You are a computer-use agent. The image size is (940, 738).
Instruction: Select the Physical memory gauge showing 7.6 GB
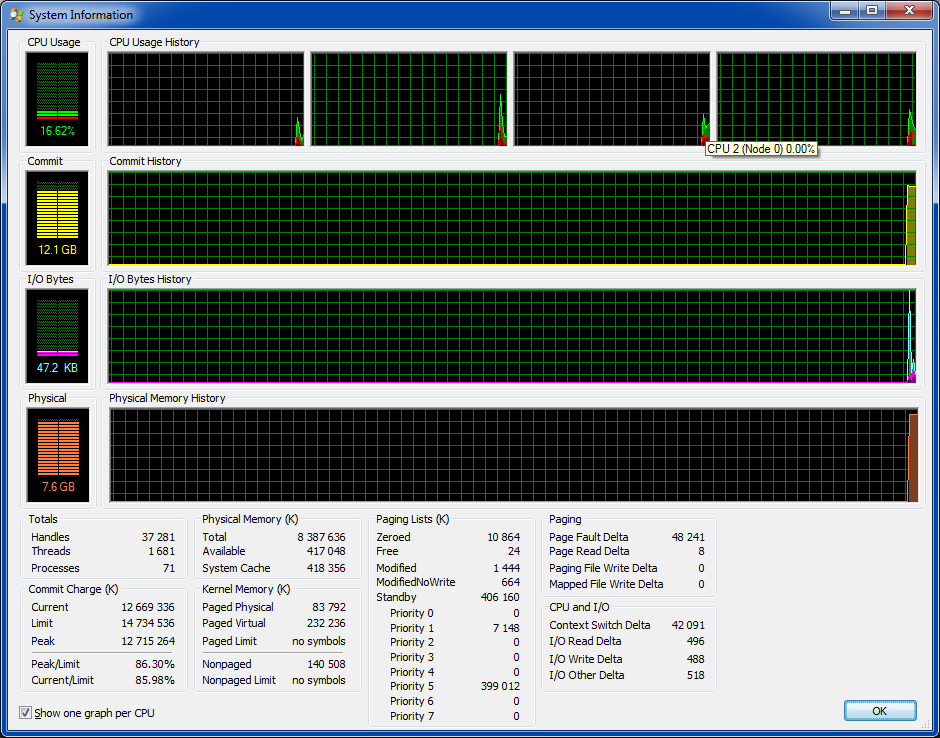[57, 455]
